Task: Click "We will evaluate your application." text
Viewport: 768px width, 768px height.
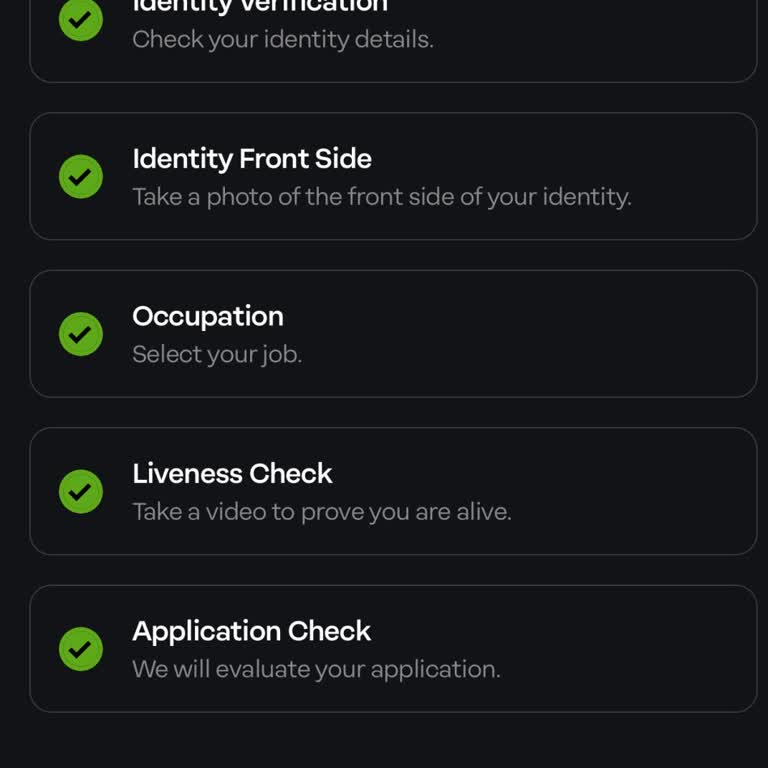Action: [316, 669]
